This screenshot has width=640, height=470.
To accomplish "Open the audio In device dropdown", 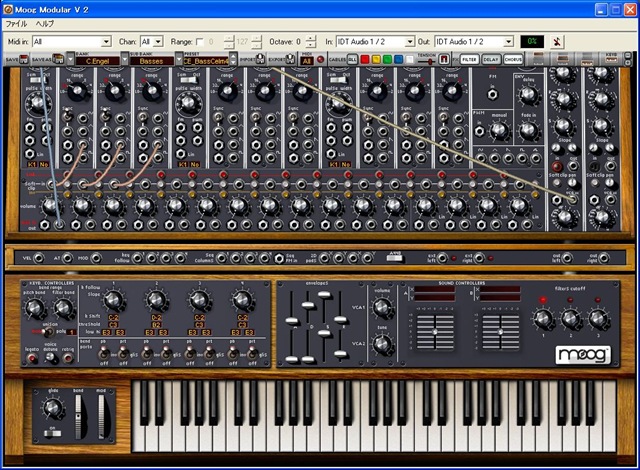I will coord(409,42).
